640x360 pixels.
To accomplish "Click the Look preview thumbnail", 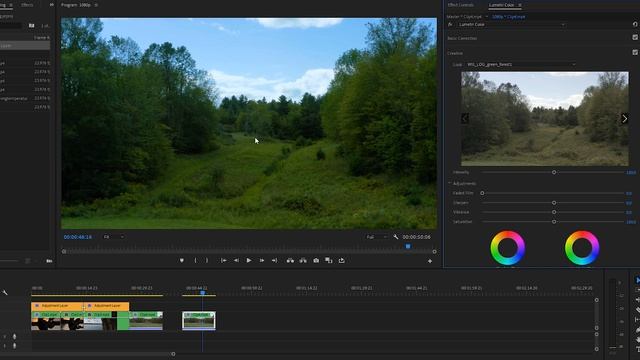I will 544,119.
